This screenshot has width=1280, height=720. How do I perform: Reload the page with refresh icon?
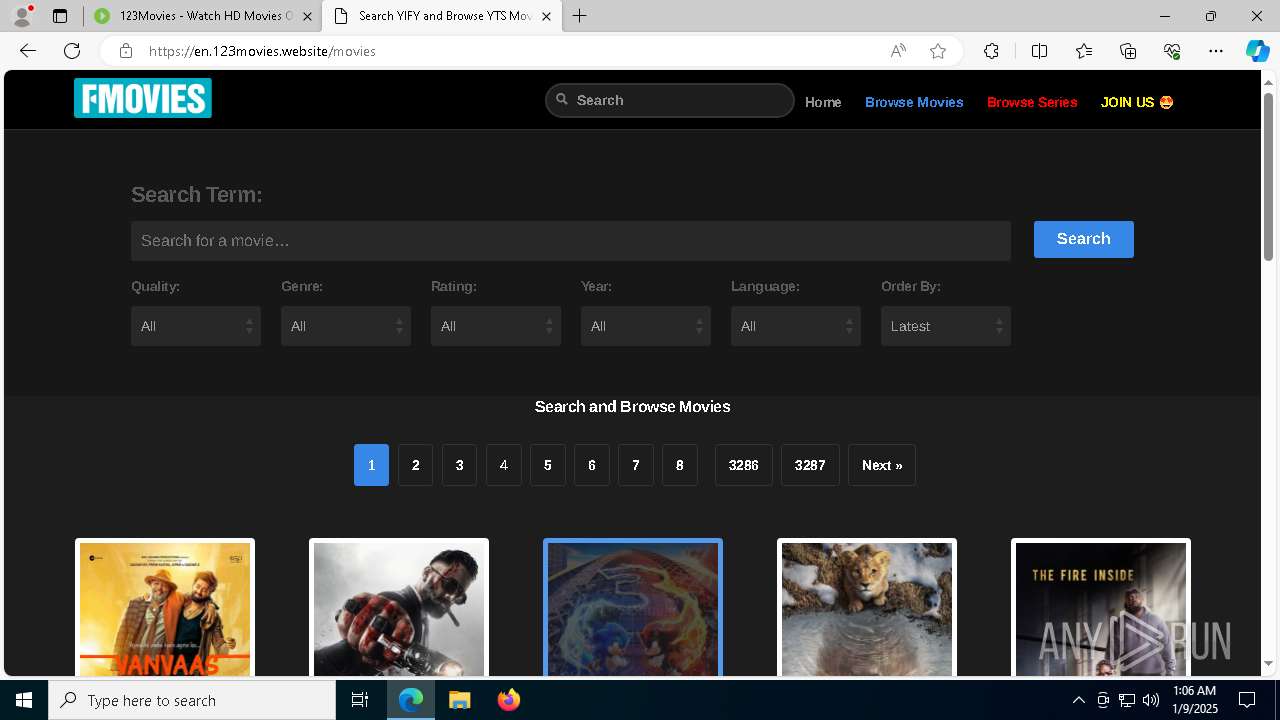tap(72, 51)
